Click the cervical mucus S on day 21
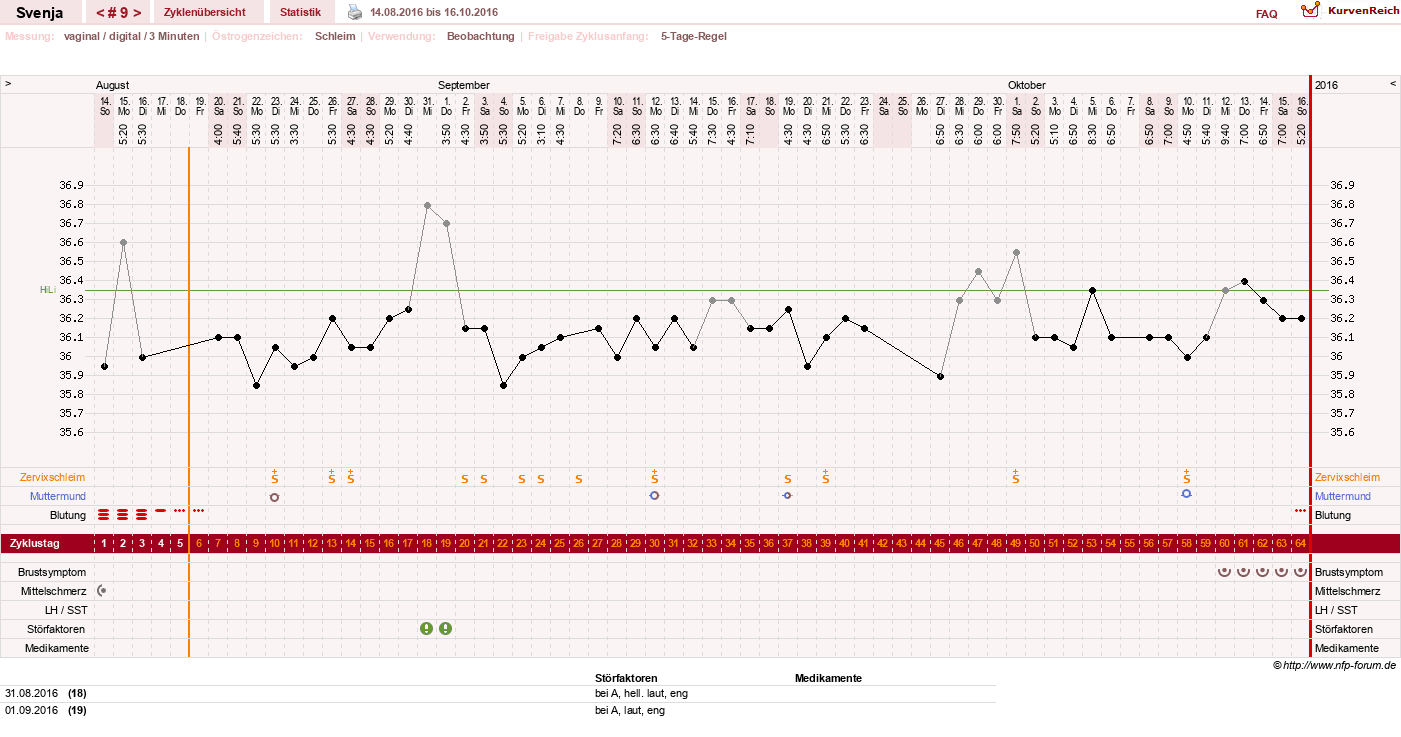The image size is (1401, 737). [484, 479]
